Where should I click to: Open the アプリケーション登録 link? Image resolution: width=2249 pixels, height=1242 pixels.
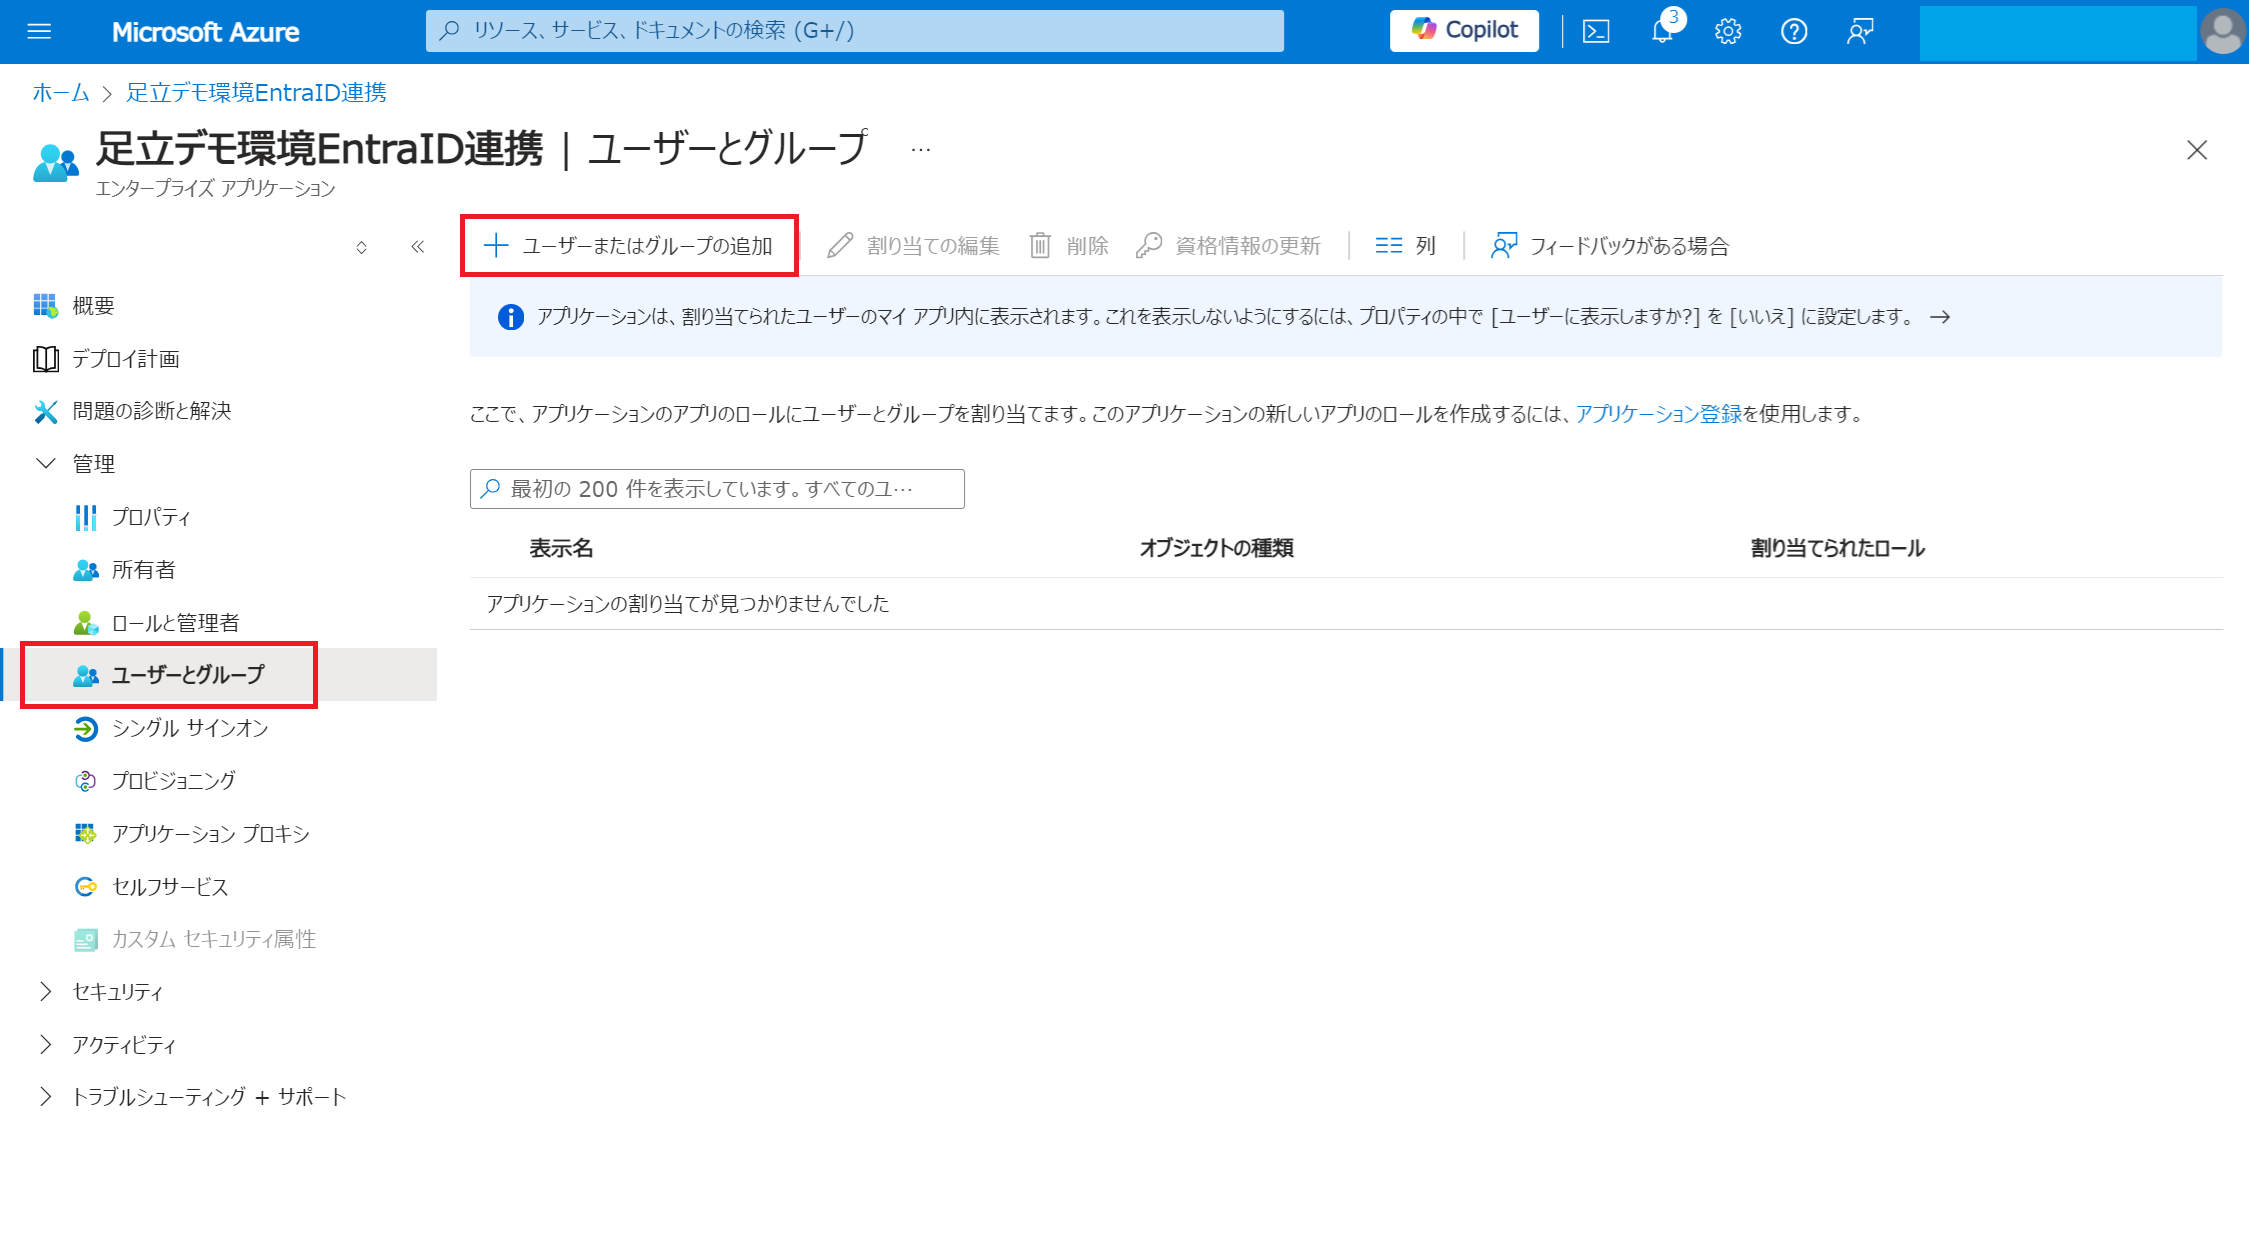[x=1658, y=414]
